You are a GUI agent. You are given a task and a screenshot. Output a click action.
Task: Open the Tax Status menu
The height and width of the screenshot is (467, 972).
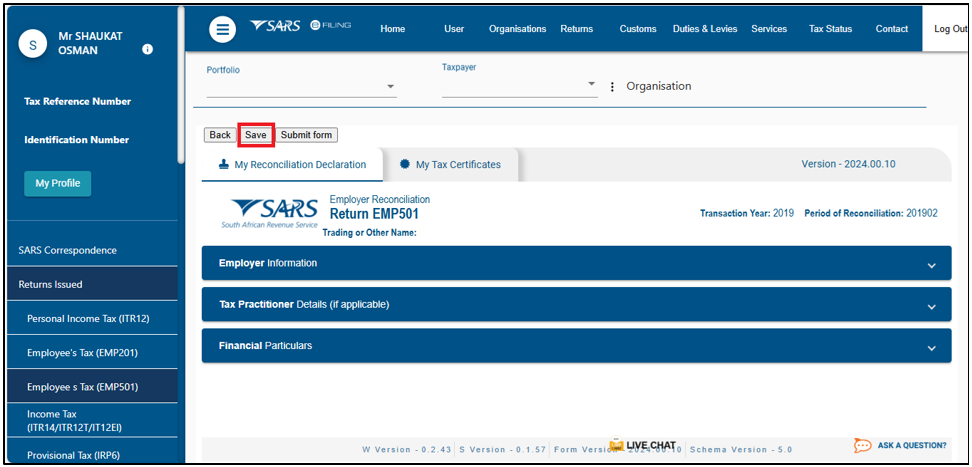(x=830, y=29)
